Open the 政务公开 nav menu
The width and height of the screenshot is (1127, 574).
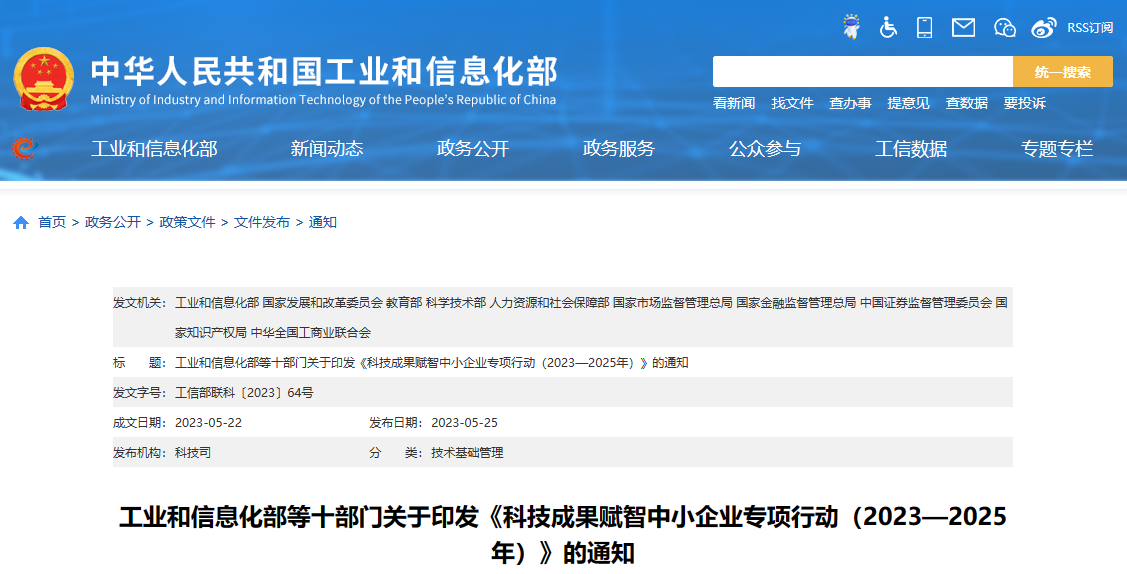coord(473,149)
